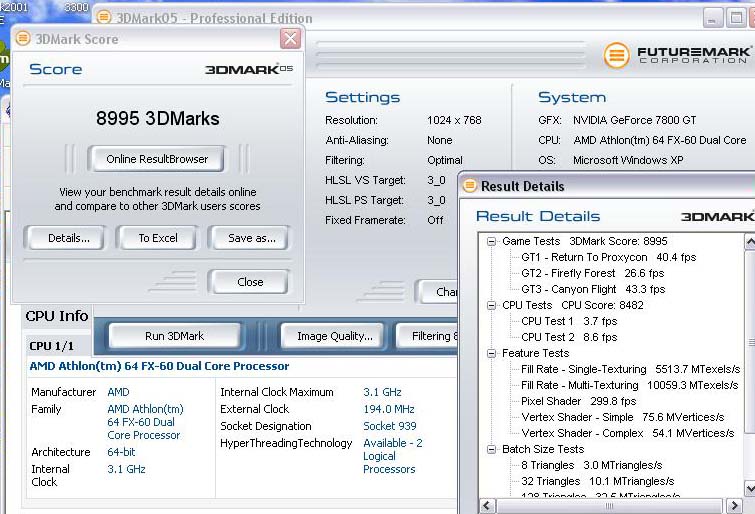Collapse the Game Tests tree node
Image resolution: width=755 pixels, height=514 pixels.
tap(491, 241)
